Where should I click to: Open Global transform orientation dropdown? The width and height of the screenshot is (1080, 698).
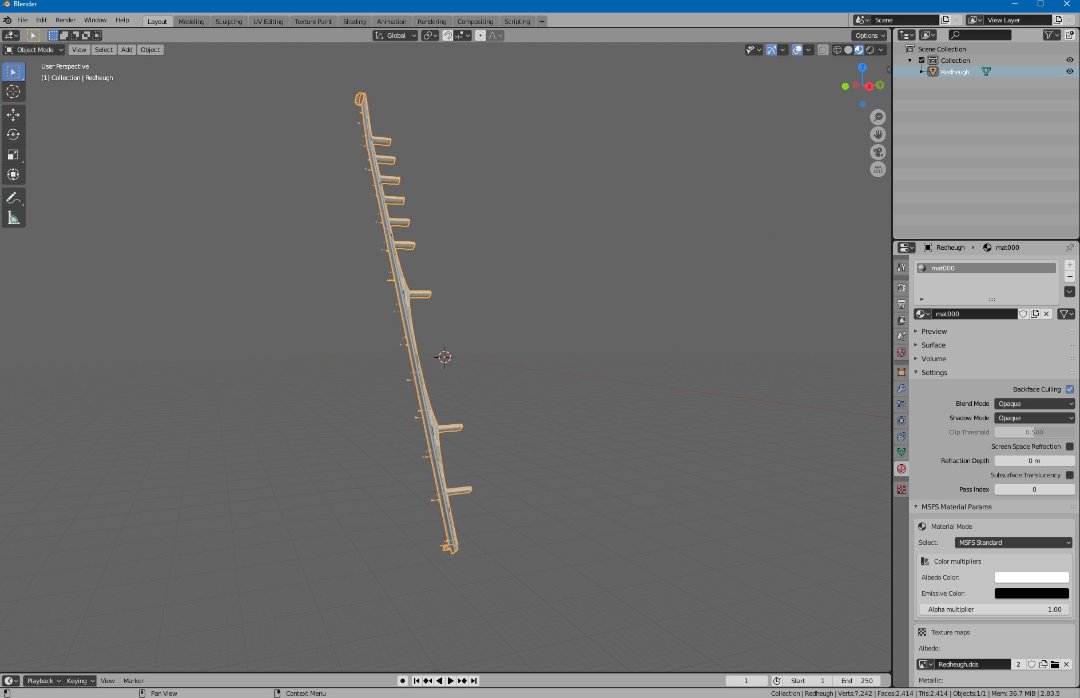tap(395, 35)
